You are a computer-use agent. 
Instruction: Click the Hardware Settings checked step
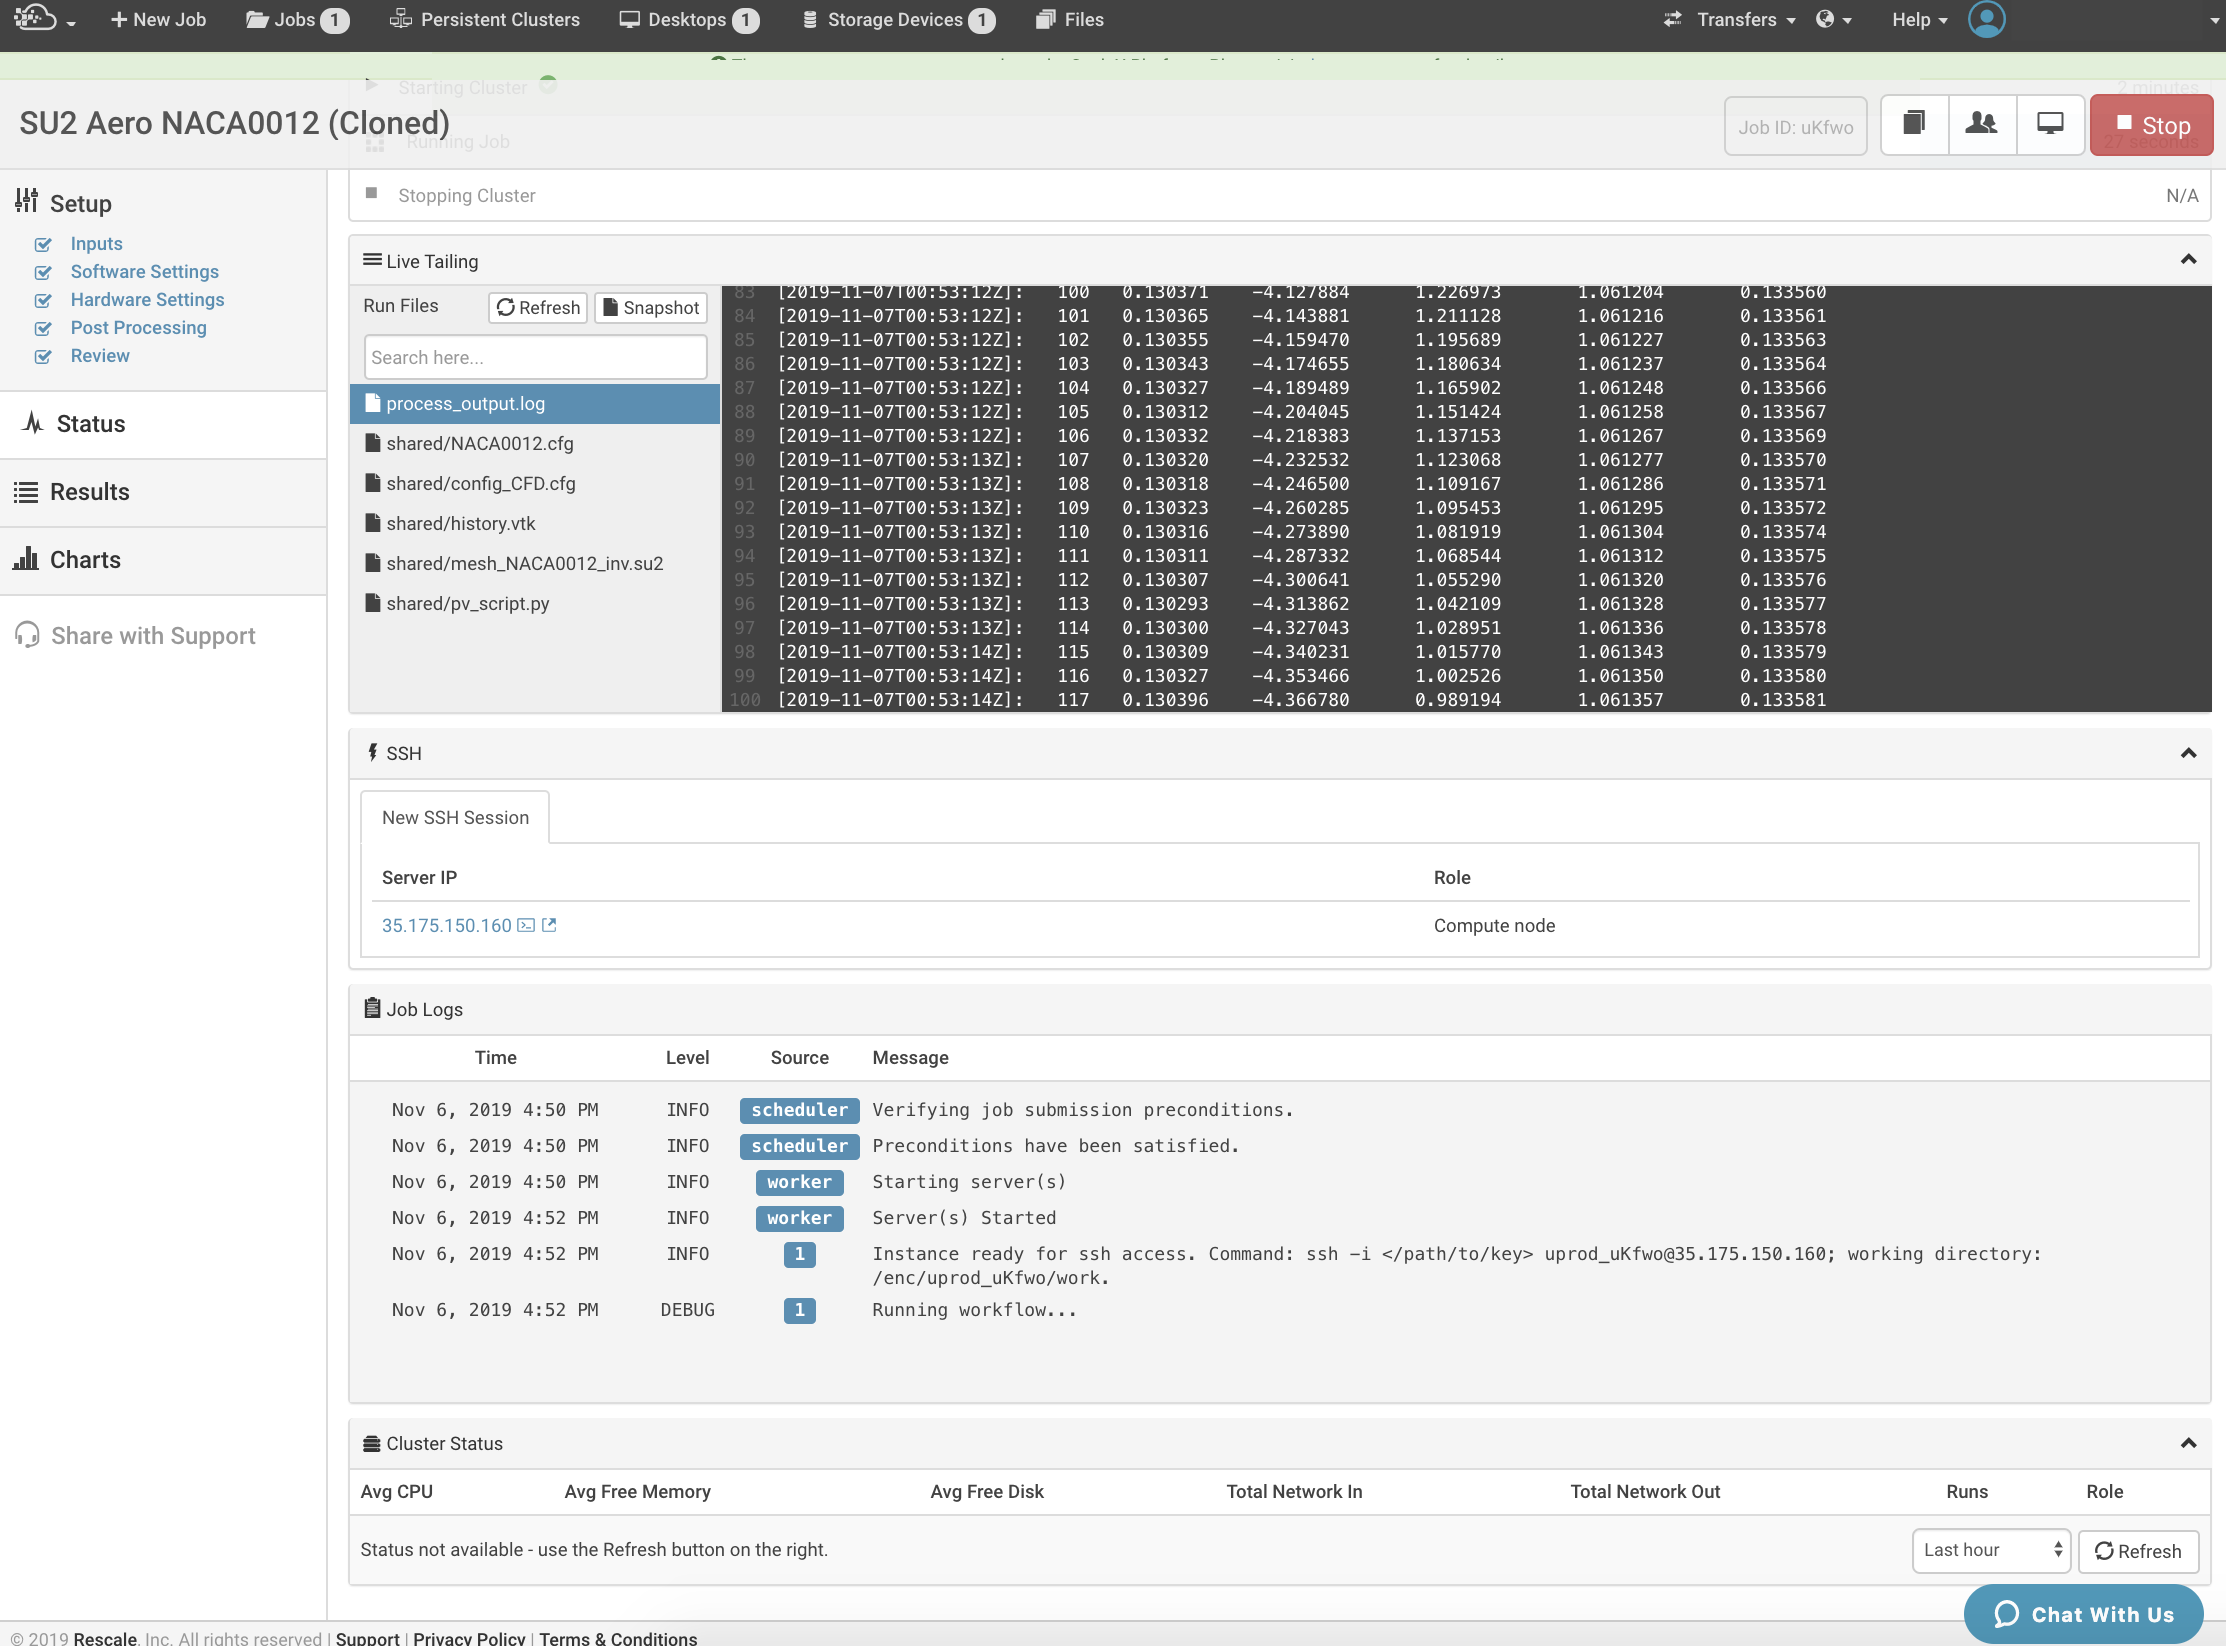click(147, 300)
